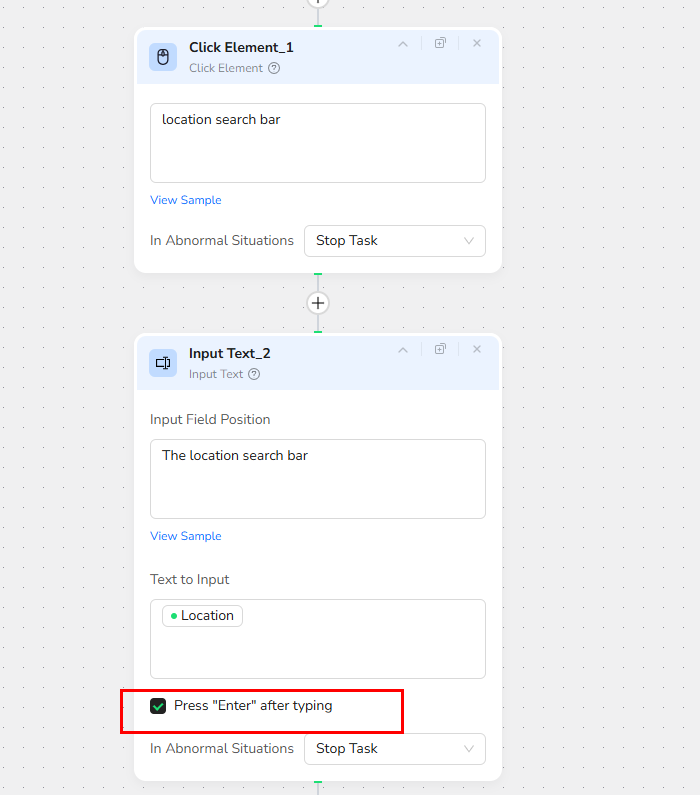Viewport: 700px width, 795px height.
Task: Click the mouse icon on Click Element_1
Action: click(x=163, y=57)
